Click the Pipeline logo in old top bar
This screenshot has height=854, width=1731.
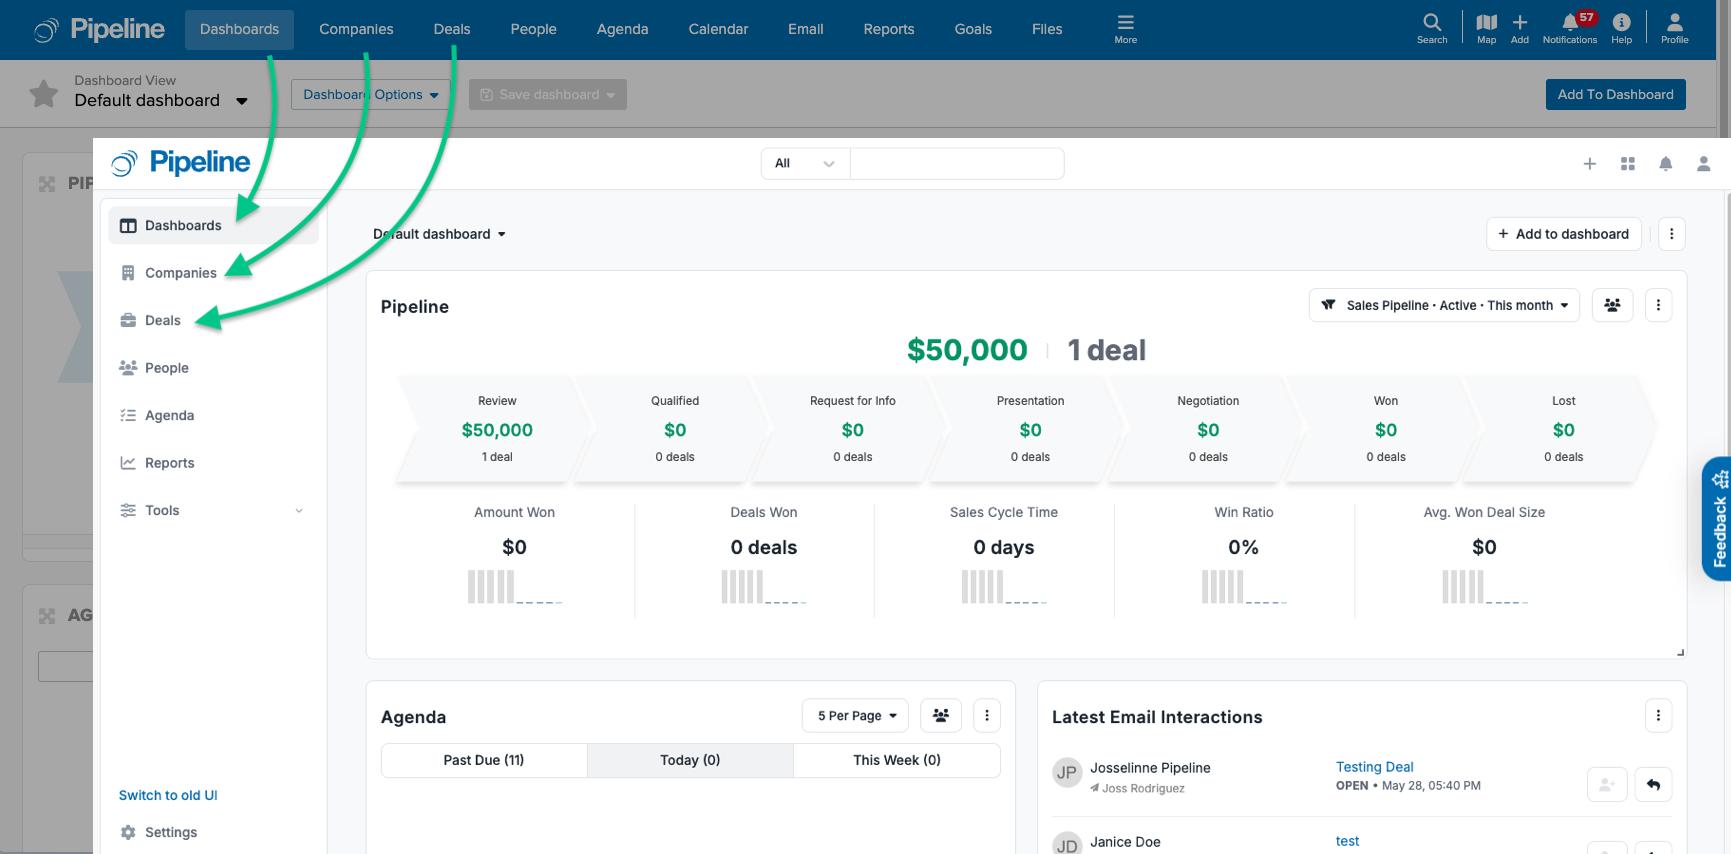(x=99, y=29)
